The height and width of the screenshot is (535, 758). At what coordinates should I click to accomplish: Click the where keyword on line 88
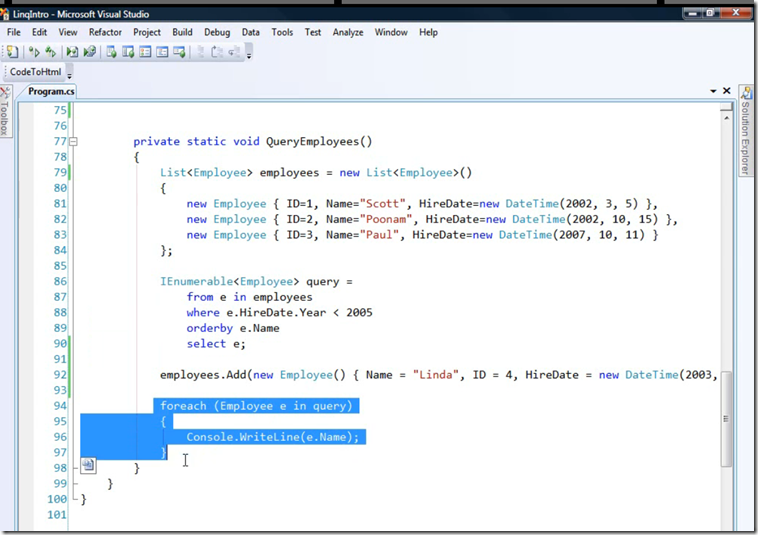point(203,313)
